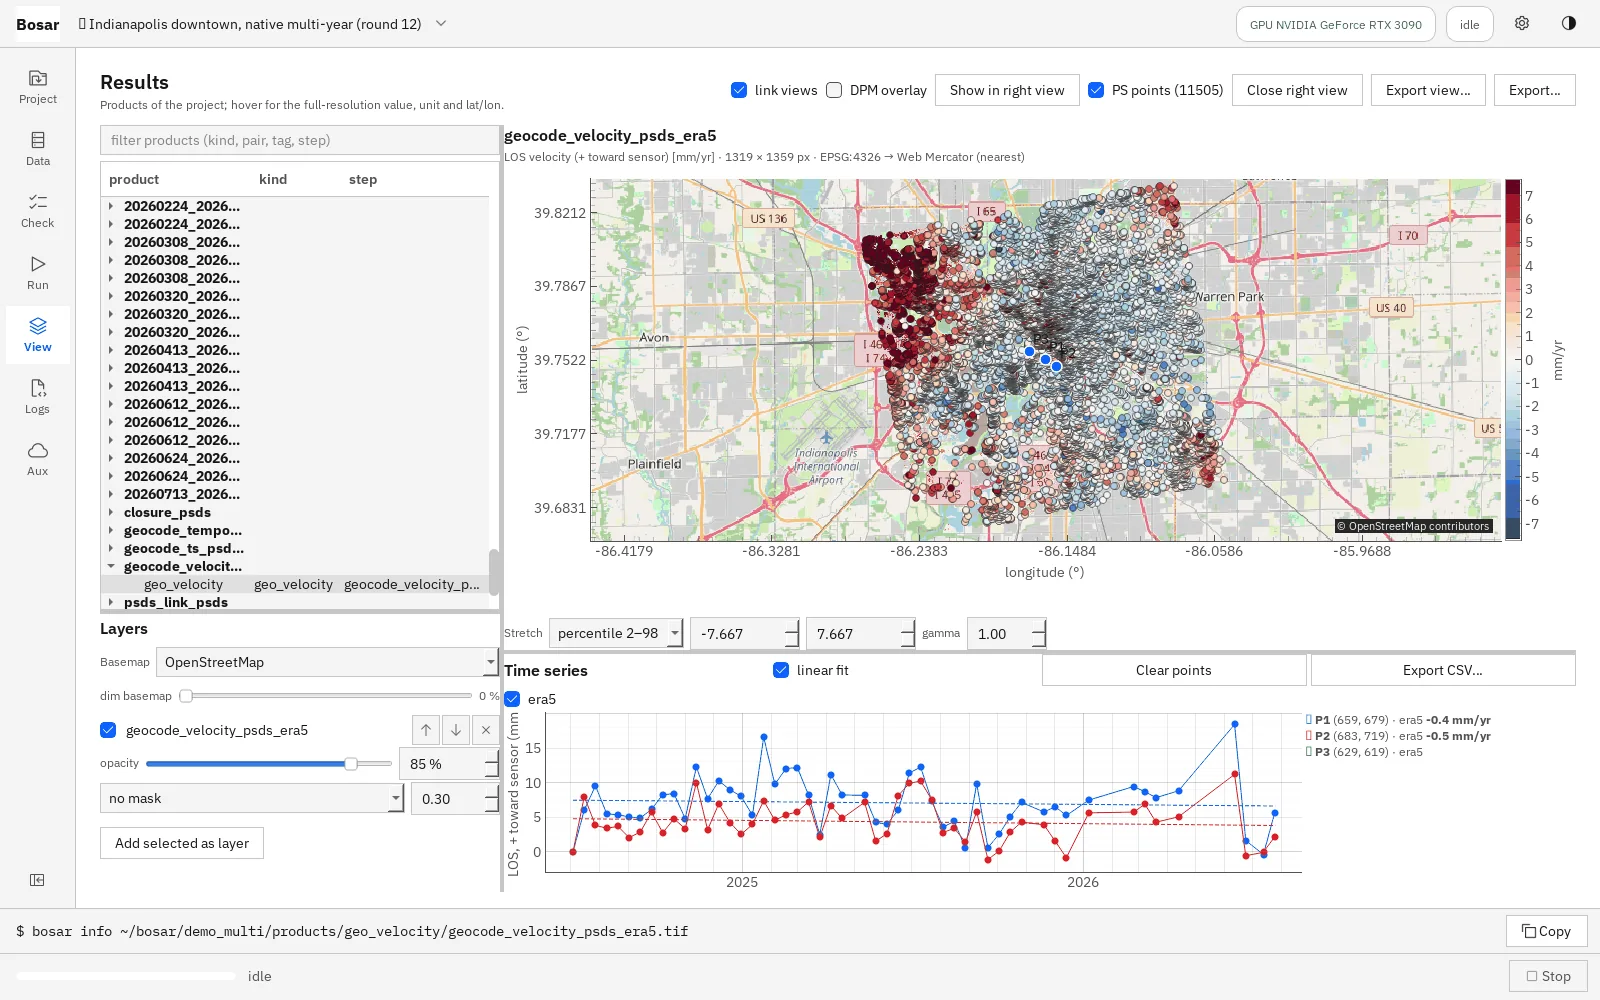The width and height of the screenshot is (1600, 1000).
Task: Open the View layers sidebar panel
Action: [x=38, y=334]
